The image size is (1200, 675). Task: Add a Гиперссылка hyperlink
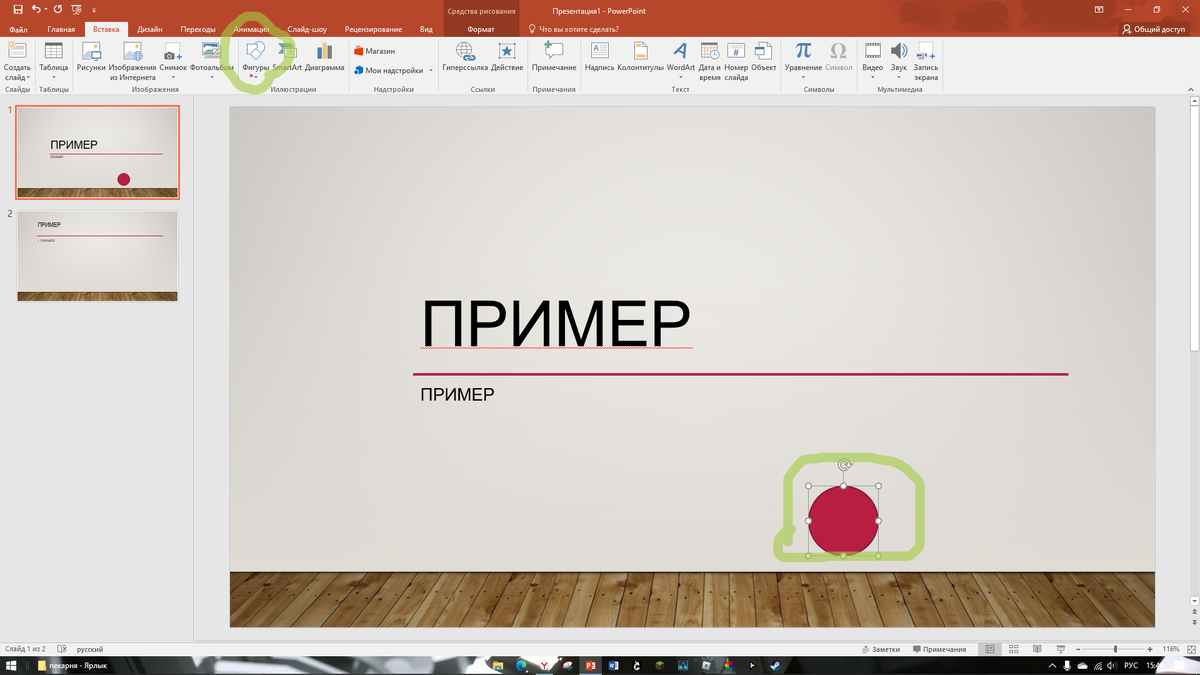465,59
